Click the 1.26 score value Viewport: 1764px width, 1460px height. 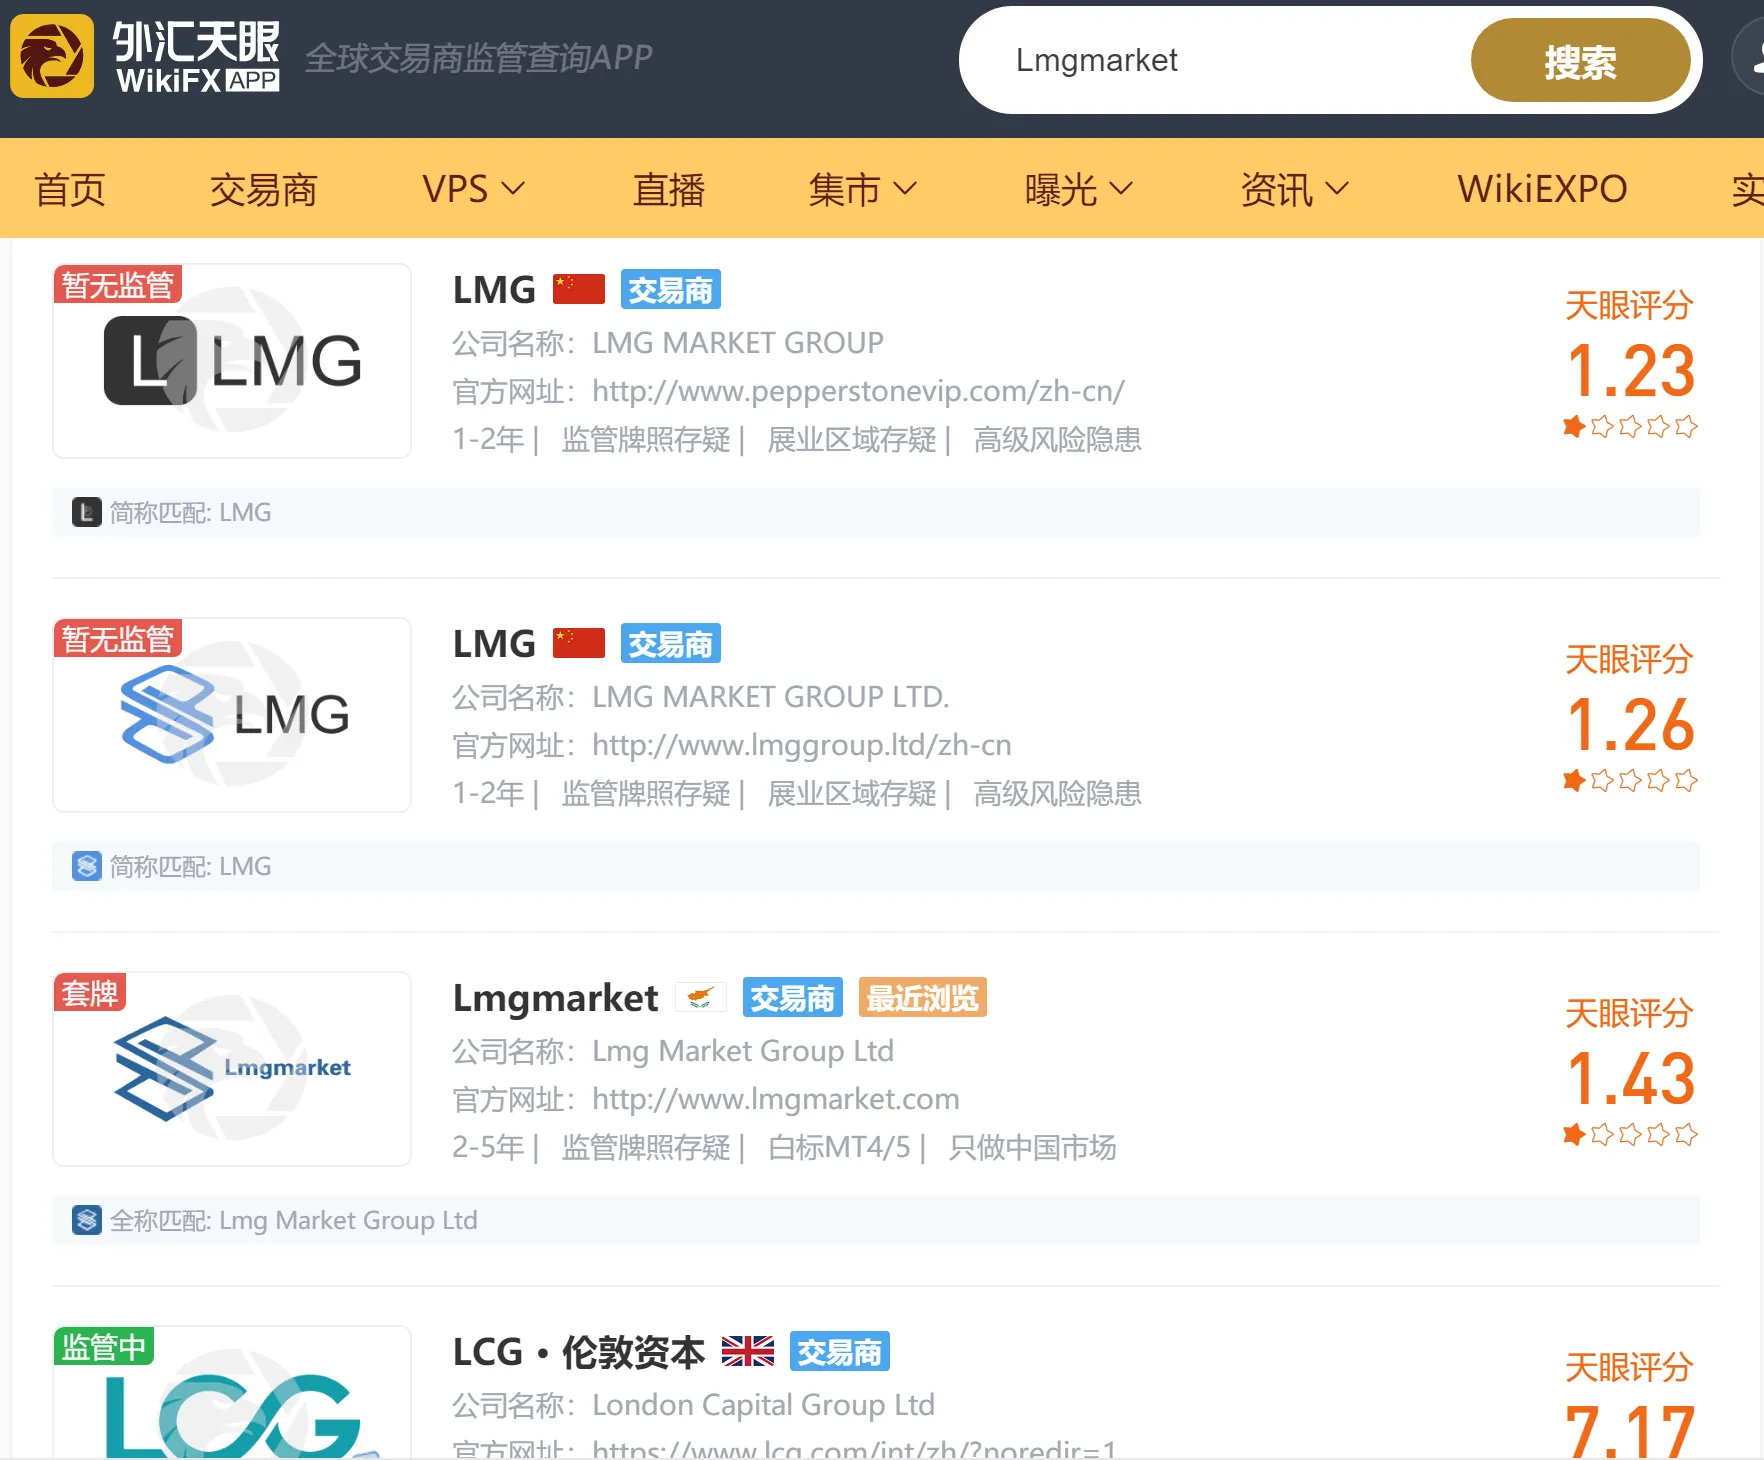click(1630, 725)
